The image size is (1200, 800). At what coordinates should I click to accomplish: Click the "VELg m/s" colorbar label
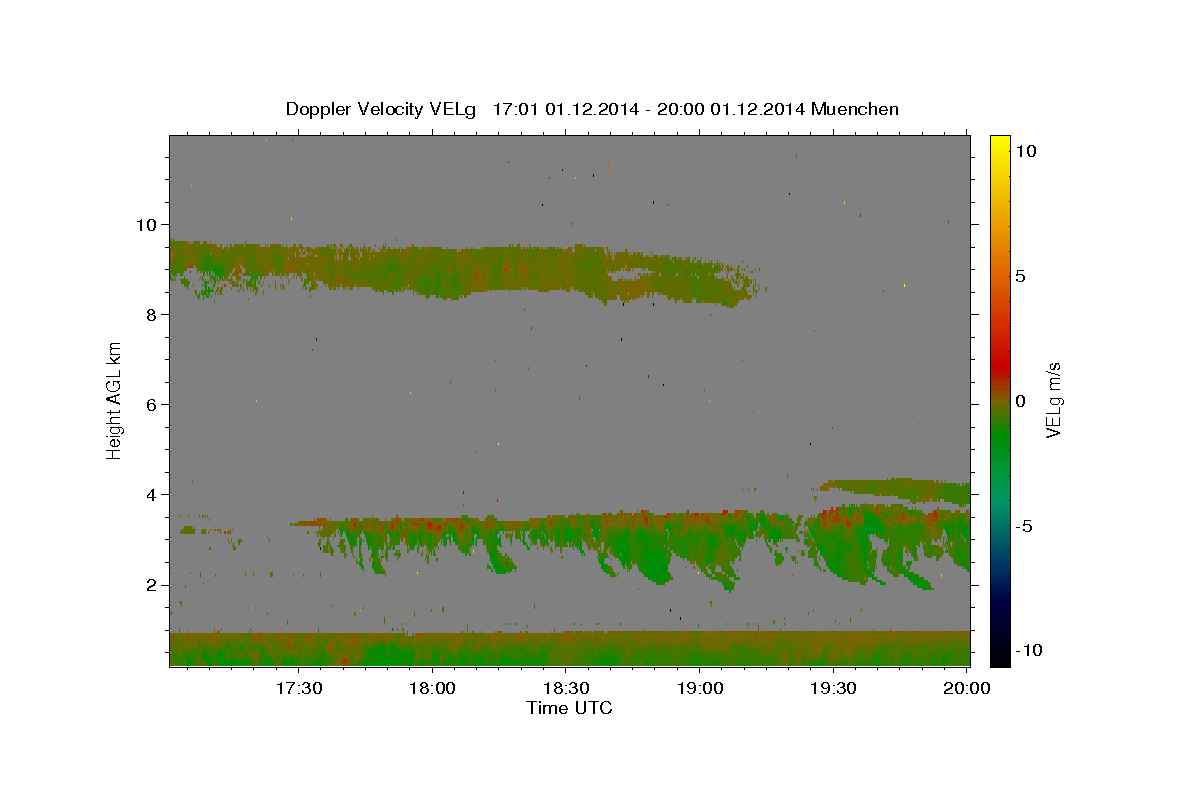[1053, 399]
